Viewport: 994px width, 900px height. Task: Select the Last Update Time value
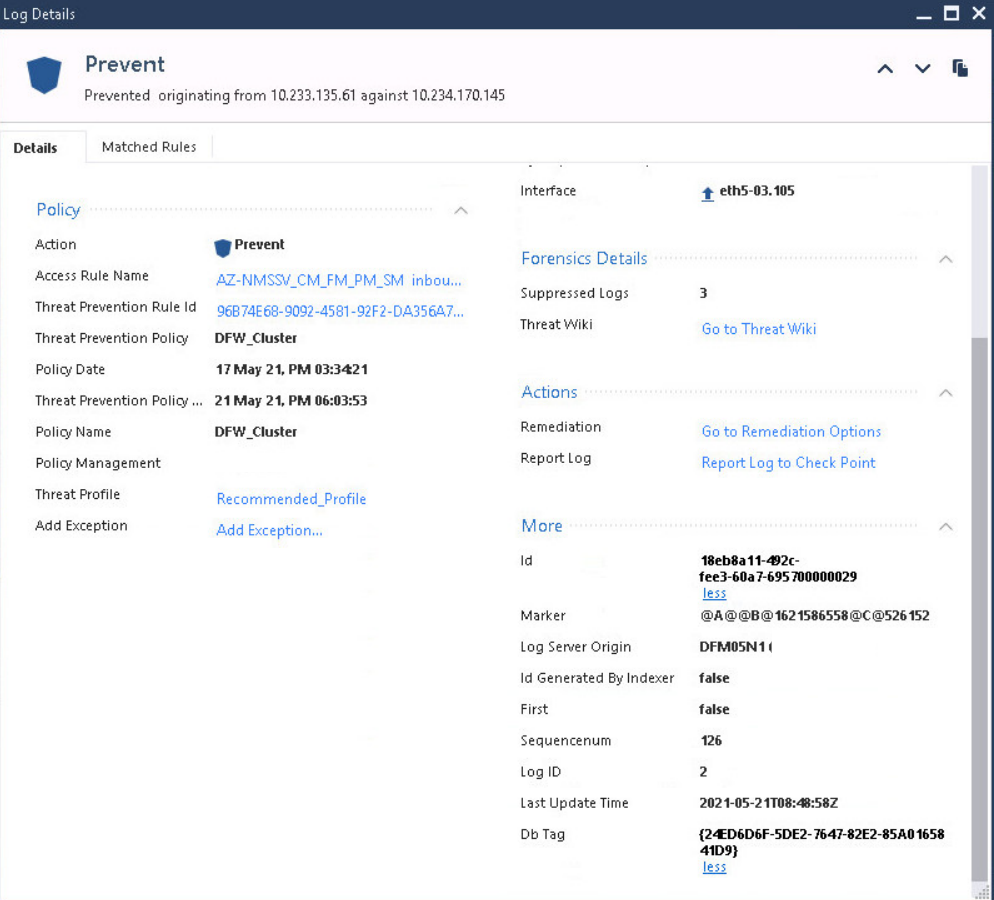(x=768, y=803)
